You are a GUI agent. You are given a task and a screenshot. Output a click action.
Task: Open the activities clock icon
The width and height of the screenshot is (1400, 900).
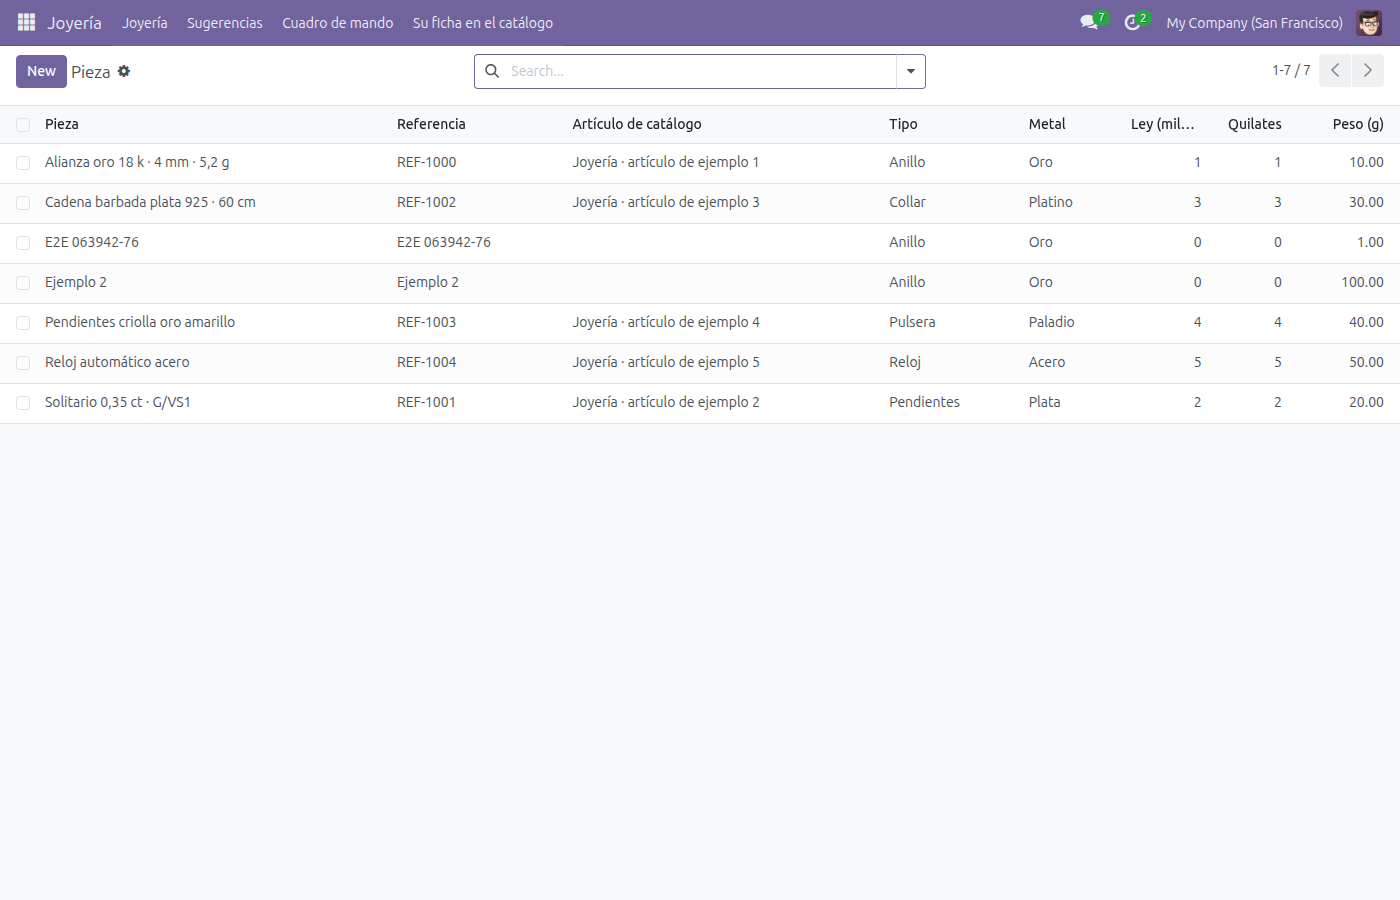click(1133, 22)
